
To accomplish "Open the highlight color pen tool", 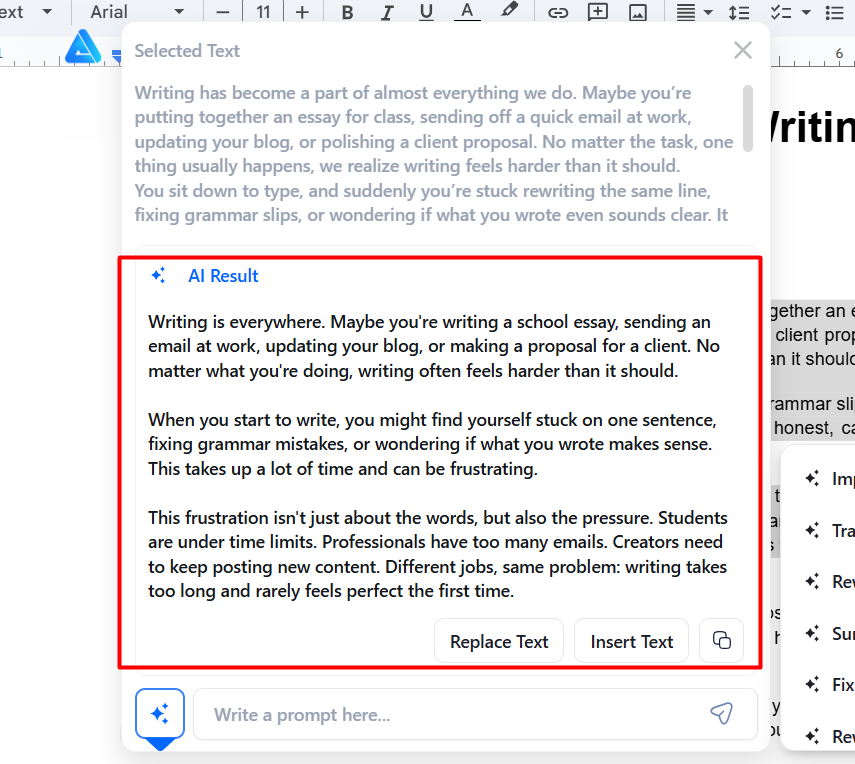I will pos(509,11).
